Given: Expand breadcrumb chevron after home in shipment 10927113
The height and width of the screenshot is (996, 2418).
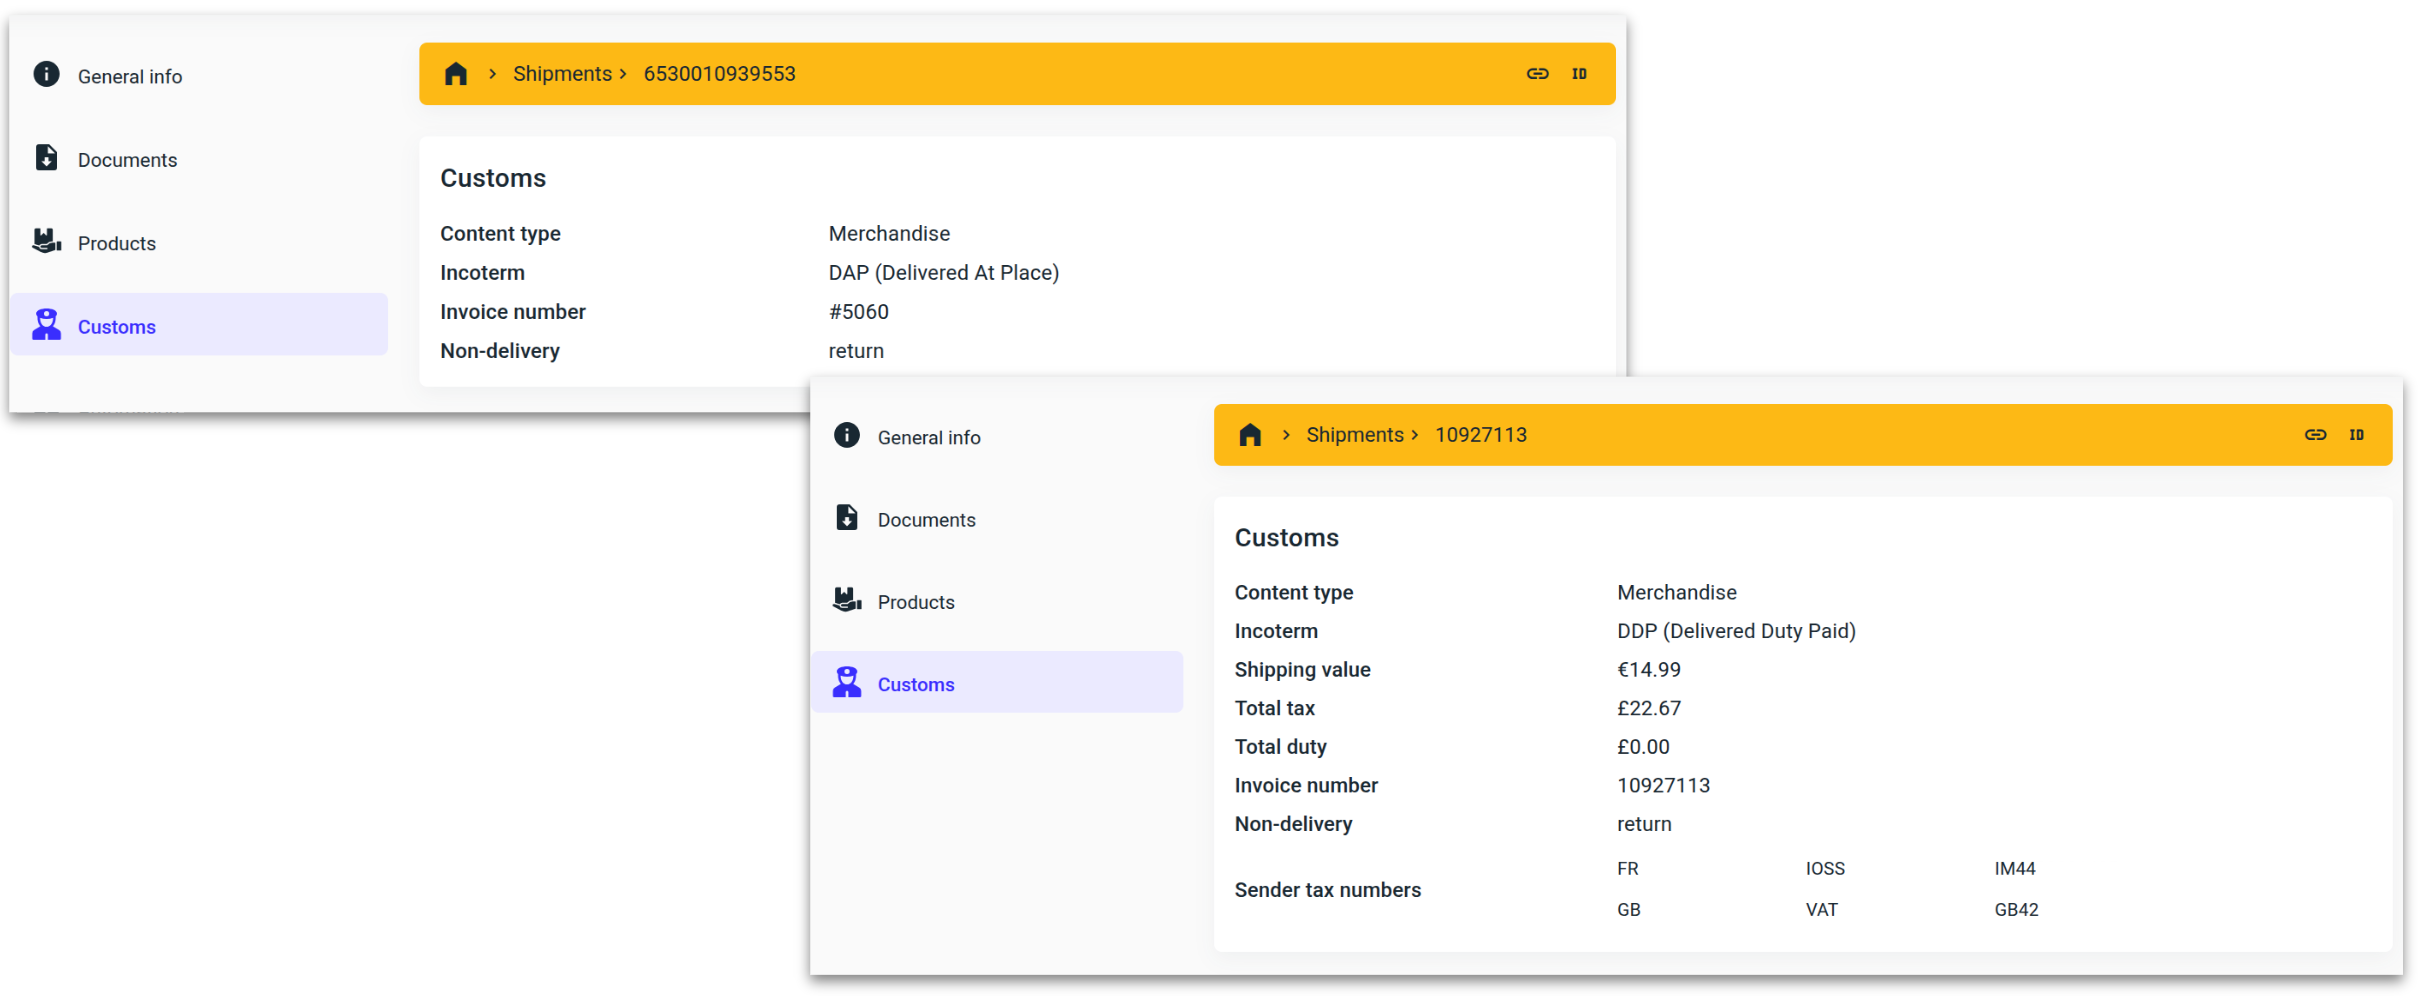Looking at the screenshot, I should [1286, 435].
